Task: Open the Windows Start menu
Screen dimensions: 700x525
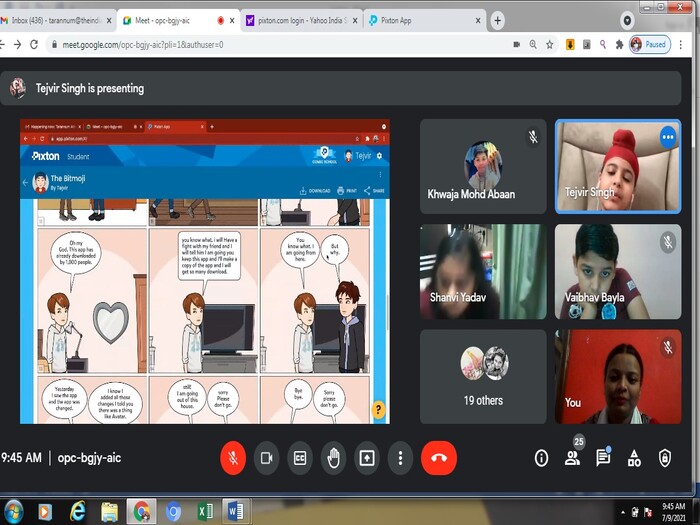Action: click(13, 512)
